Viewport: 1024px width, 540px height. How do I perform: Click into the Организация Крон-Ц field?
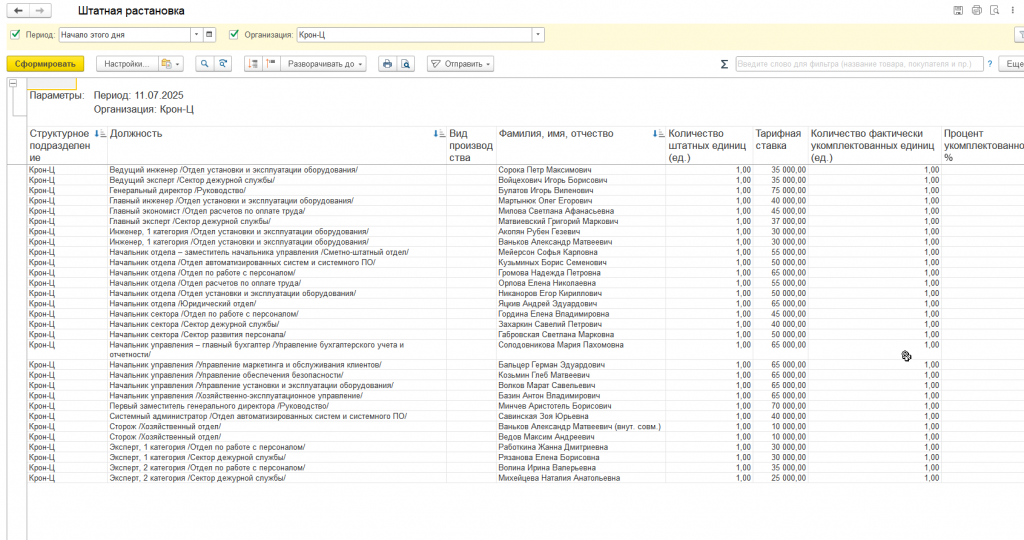coord(414,35)
